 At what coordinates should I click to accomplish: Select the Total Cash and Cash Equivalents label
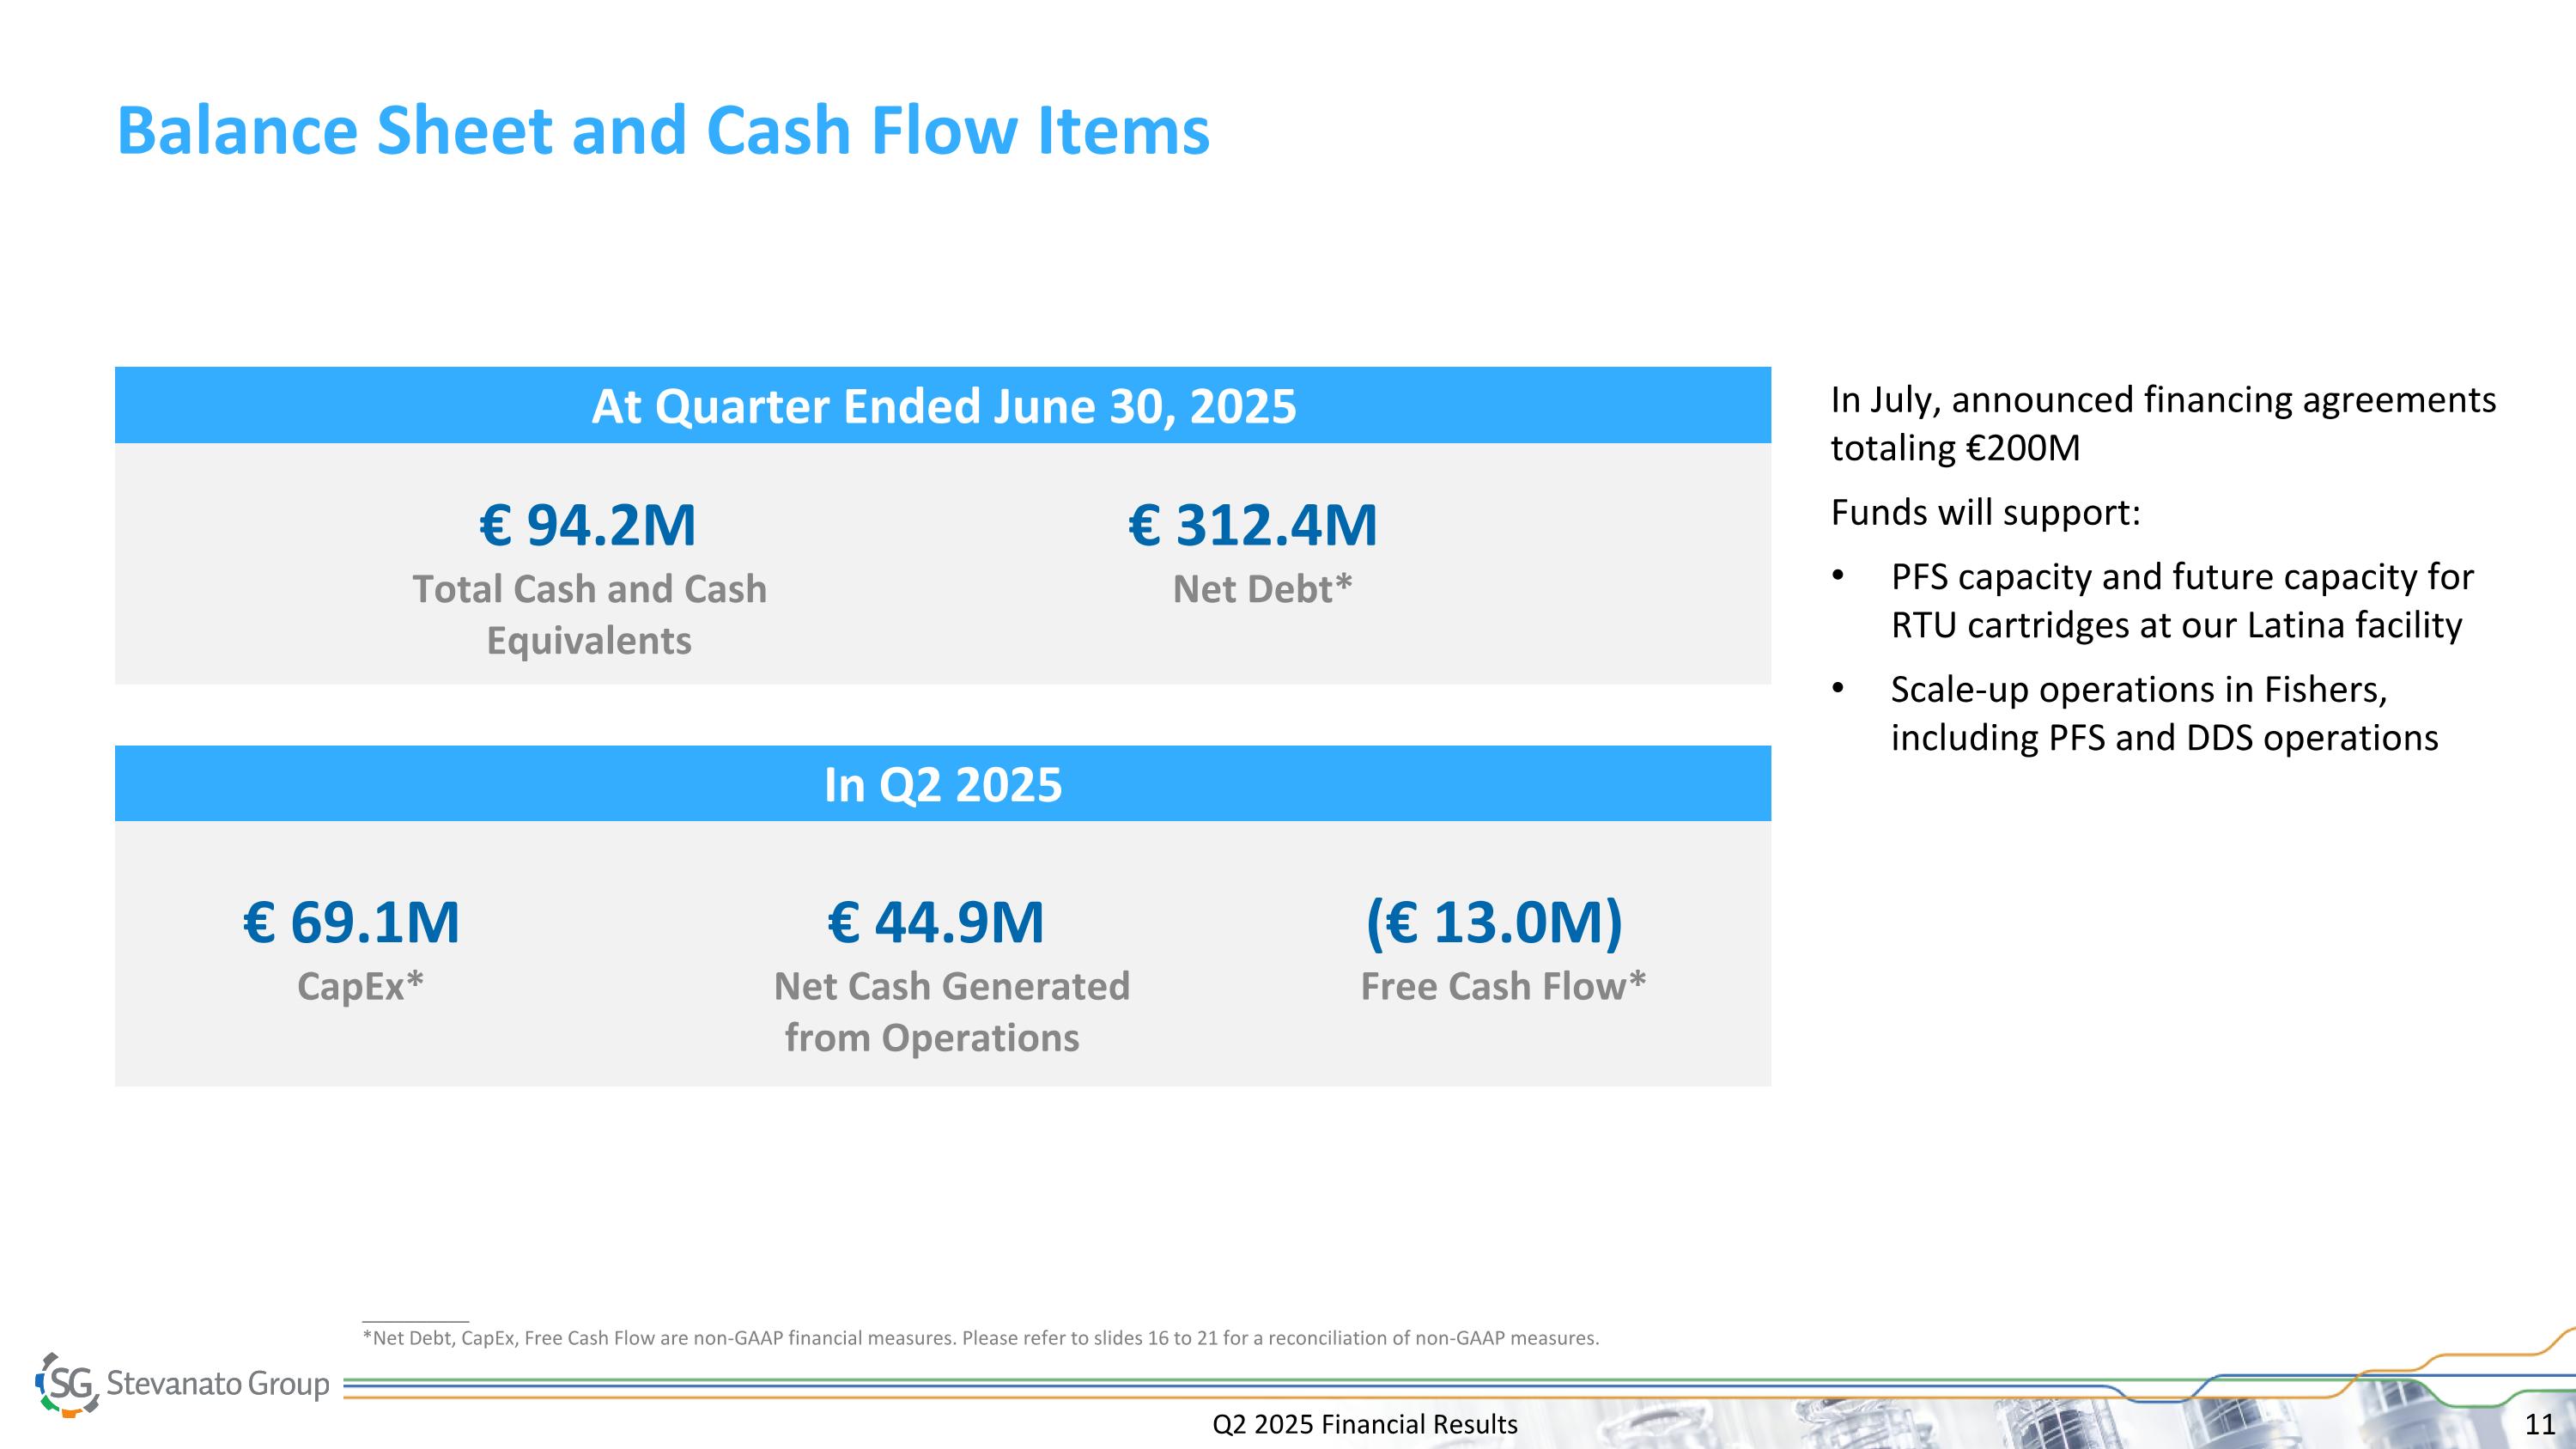(x=589, y=614)
